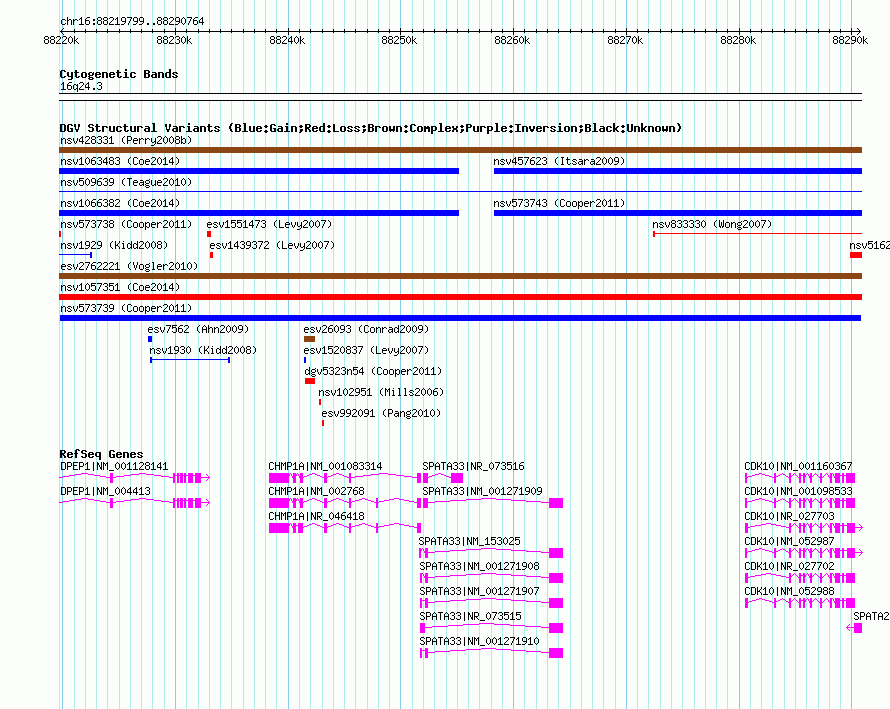Open transcript CDK10|NM_052988
The image size is (890, 709).
pyautogui.click(x=790, y=591)
